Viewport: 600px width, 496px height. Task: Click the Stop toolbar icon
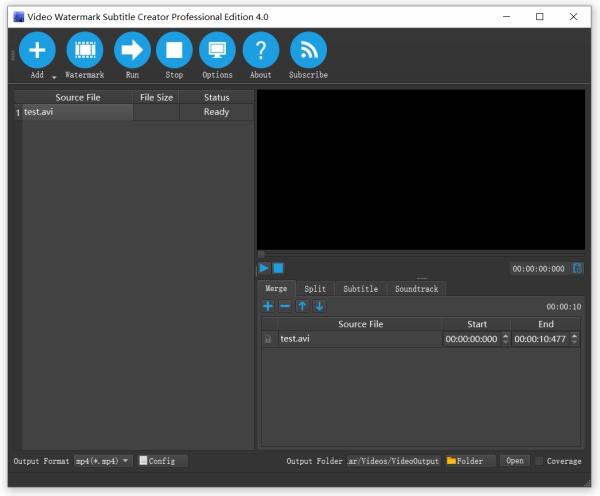pyautogui.click(x=174, y=50)
